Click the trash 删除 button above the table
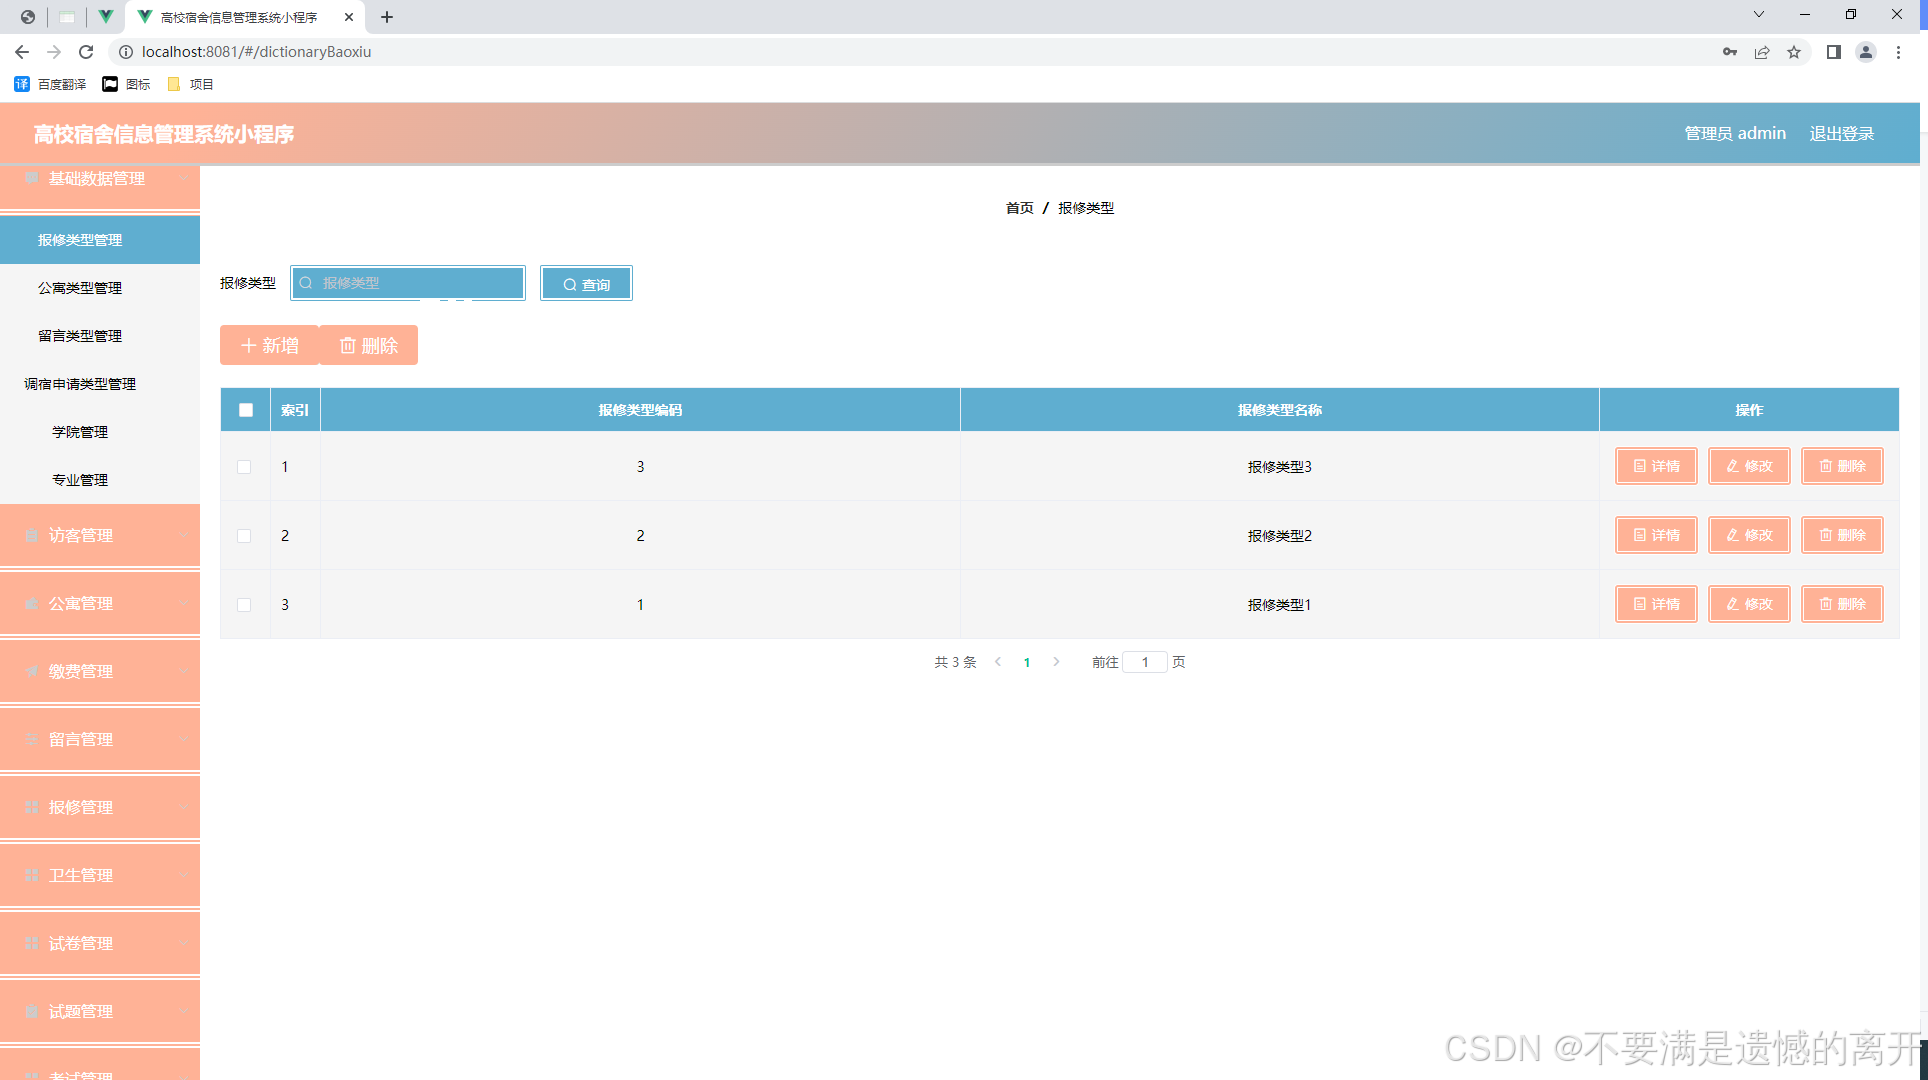1928x1080 pixels. point(369,345)
